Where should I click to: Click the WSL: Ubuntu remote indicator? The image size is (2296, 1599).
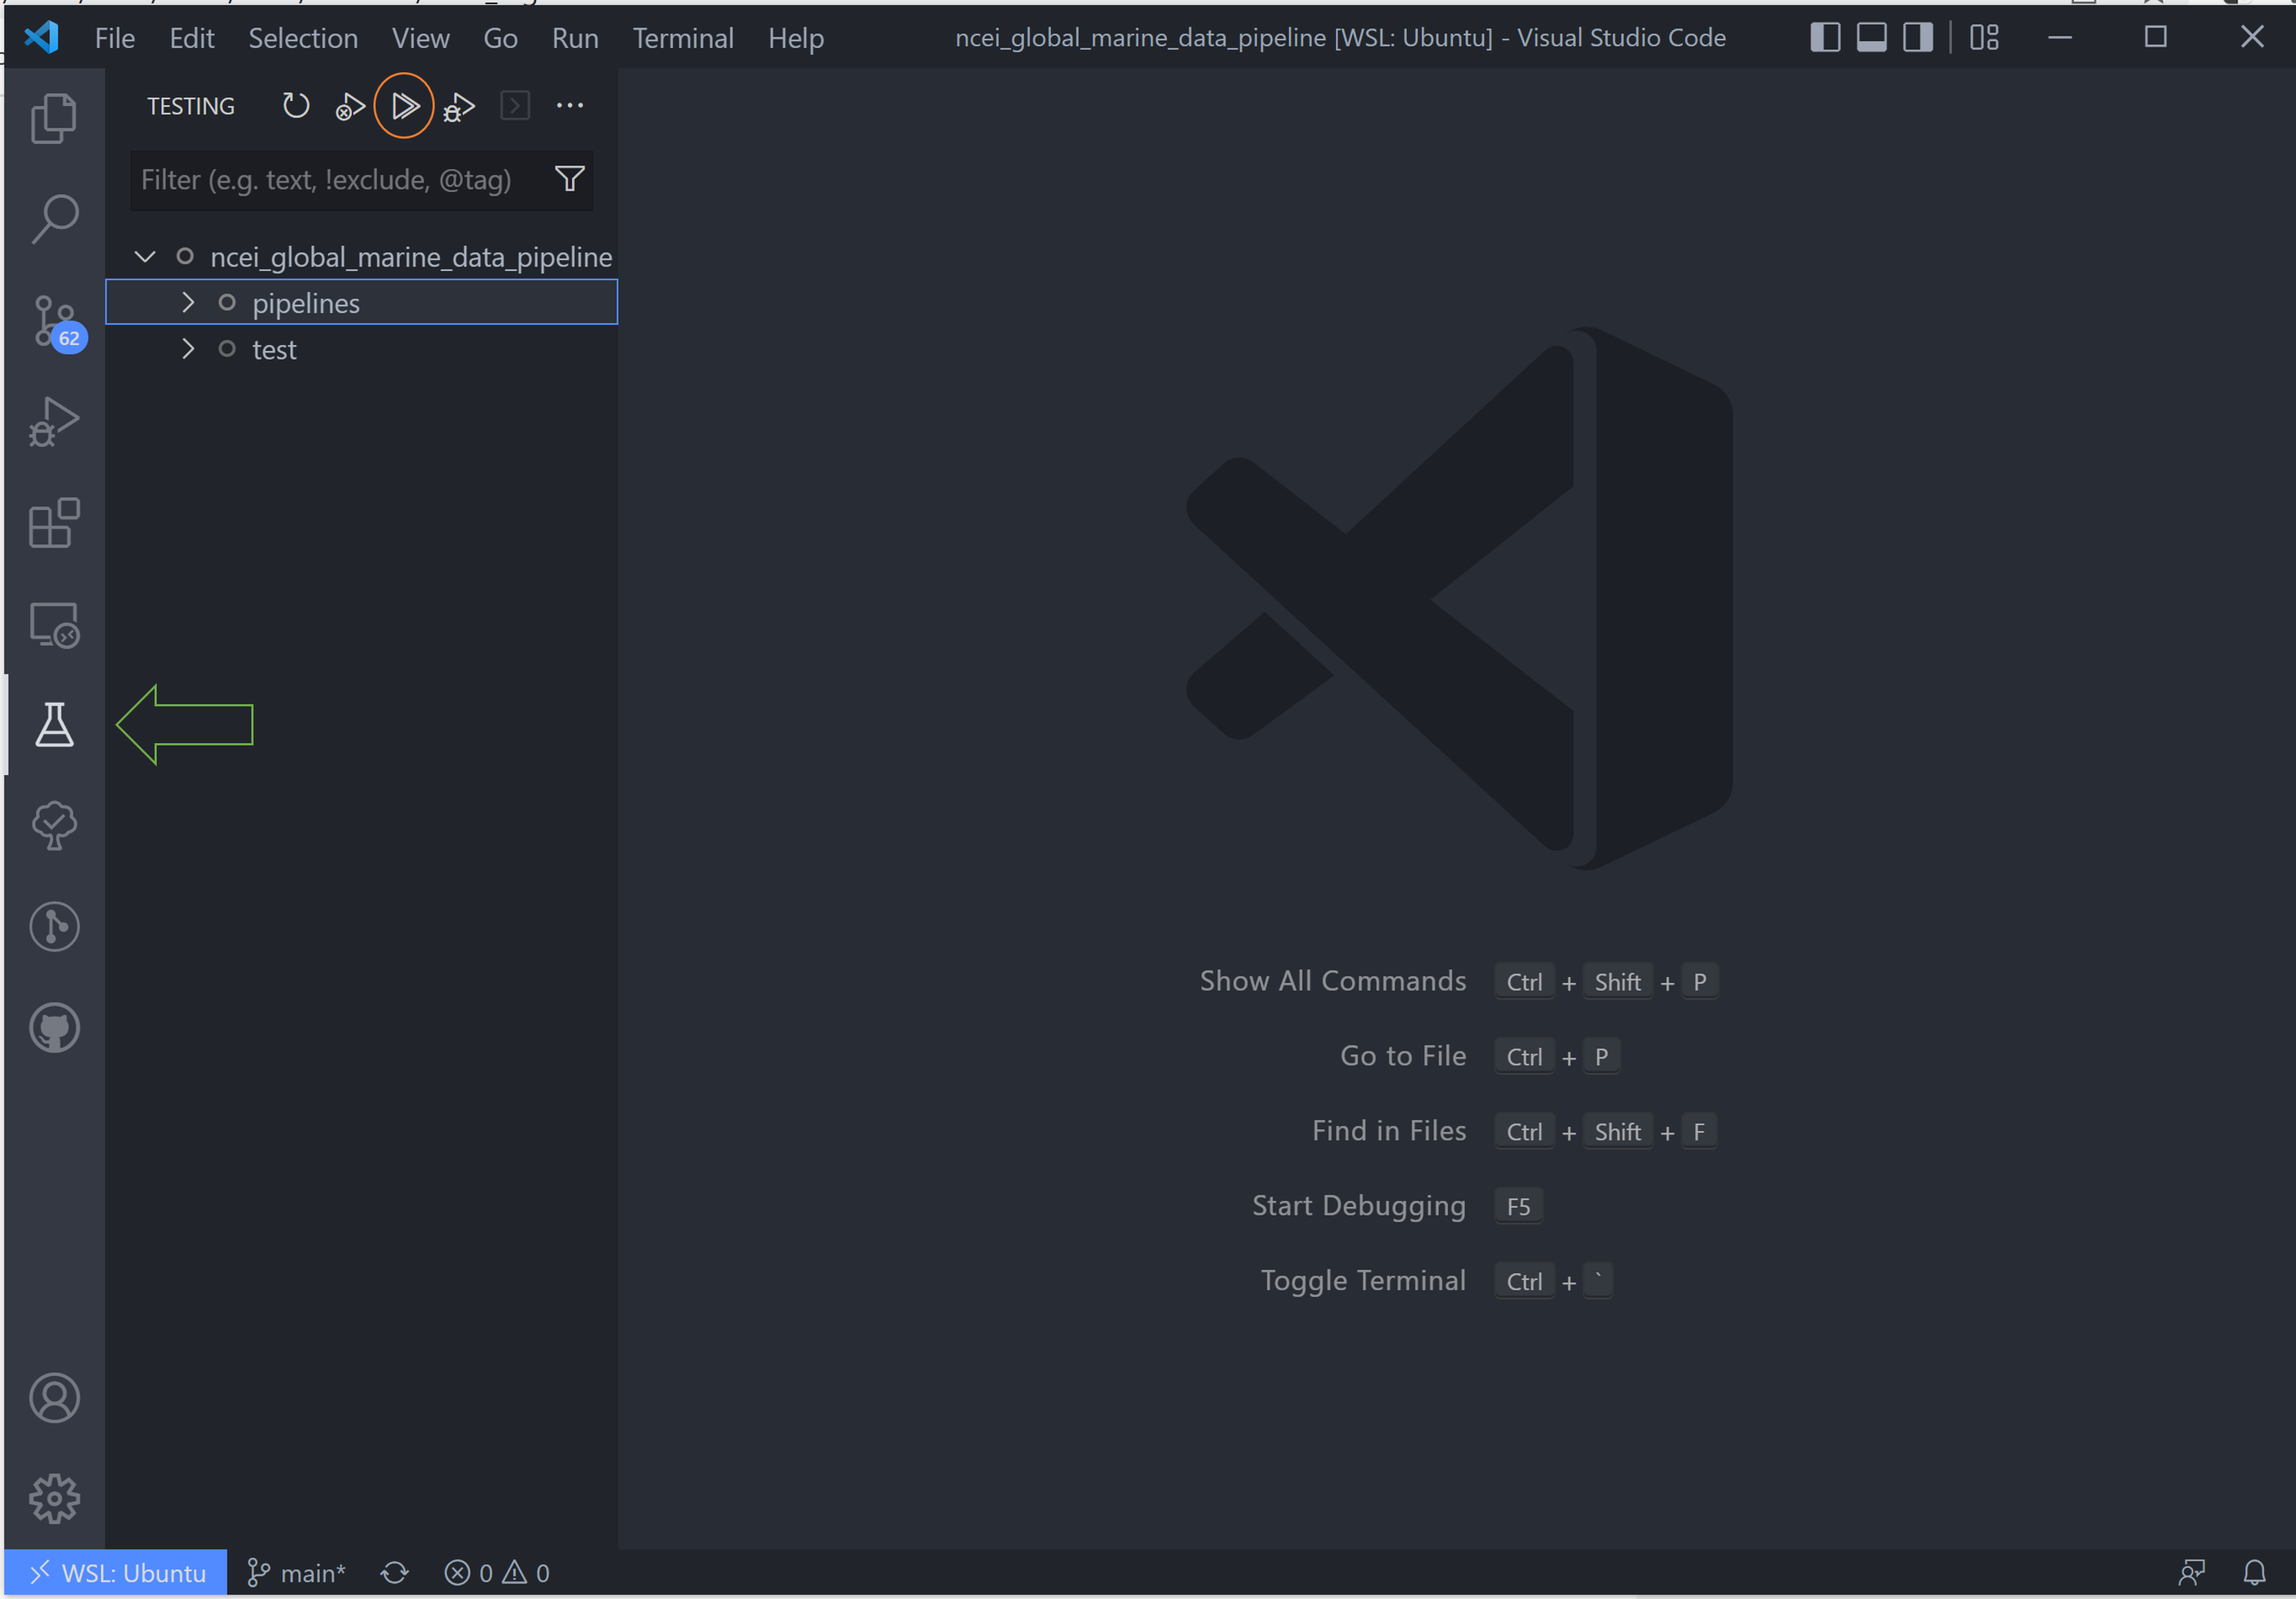click(x=116, y=1572)
